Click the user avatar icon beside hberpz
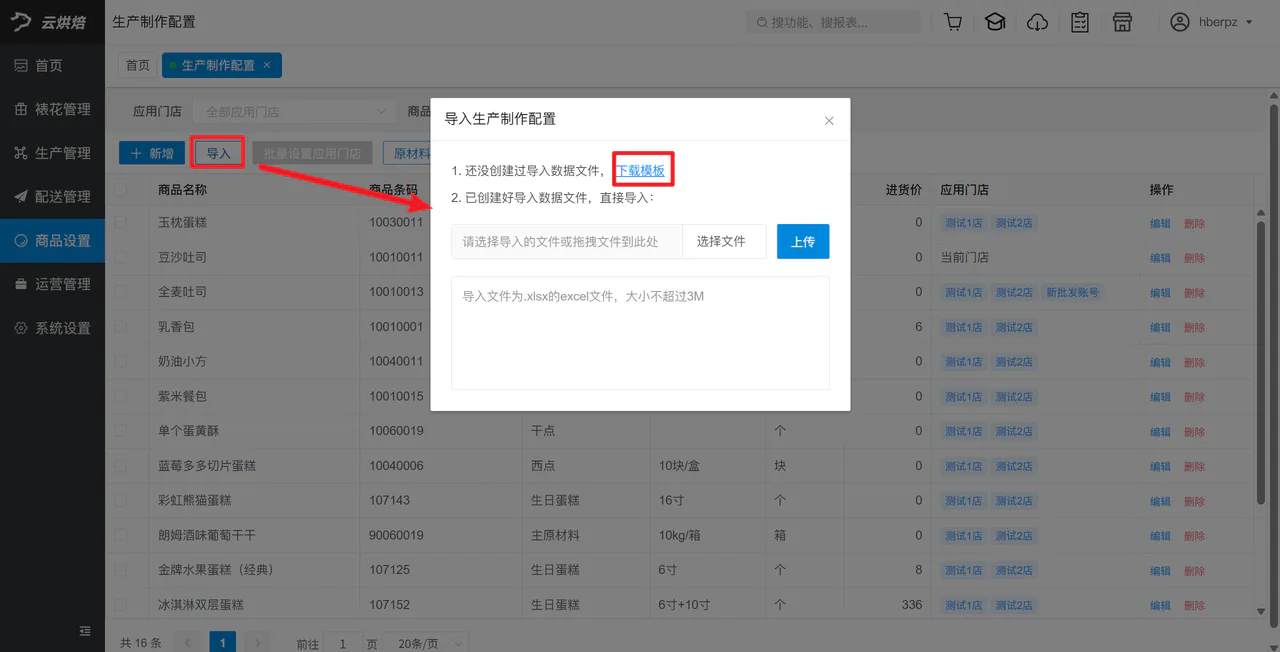Viewport: 1280px width, 652px height. tap(1180, 22)
